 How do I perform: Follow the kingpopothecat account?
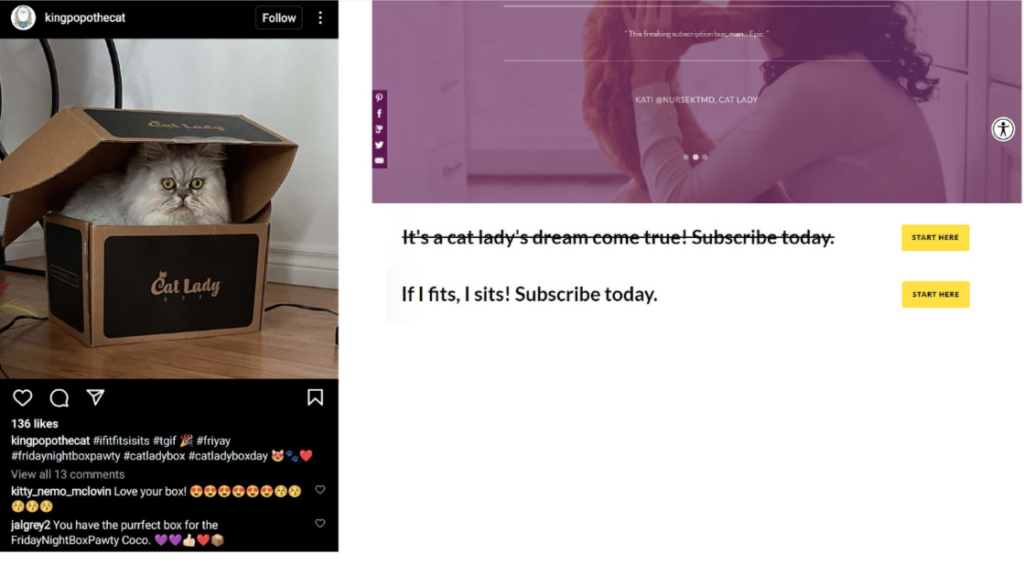click(279, 18)
